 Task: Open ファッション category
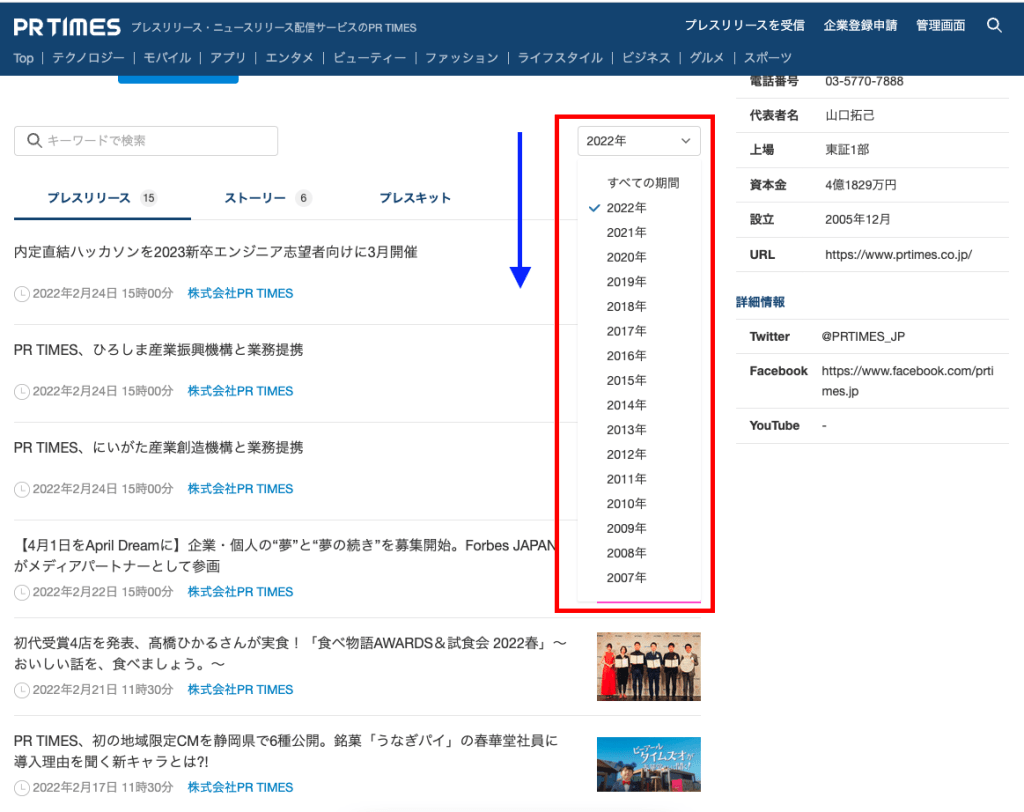(462, 58)
